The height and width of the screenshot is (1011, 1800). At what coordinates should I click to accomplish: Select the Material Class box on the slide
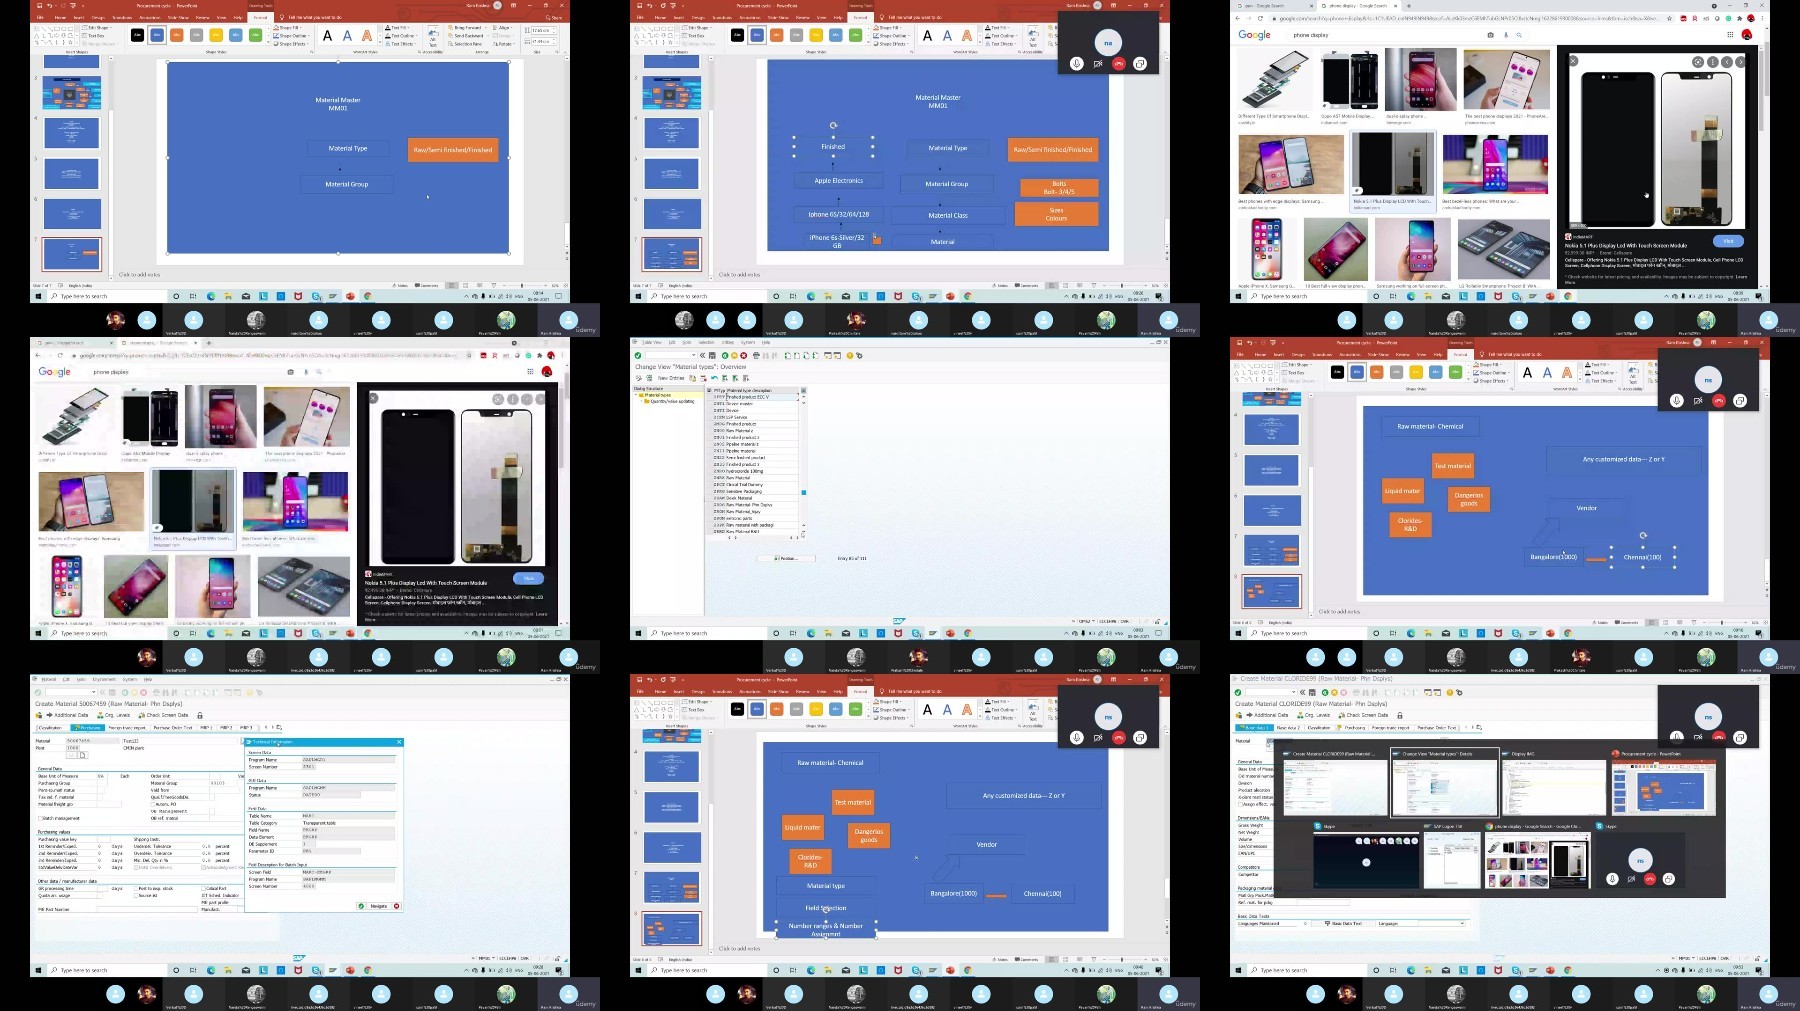[x=948, y=215]
